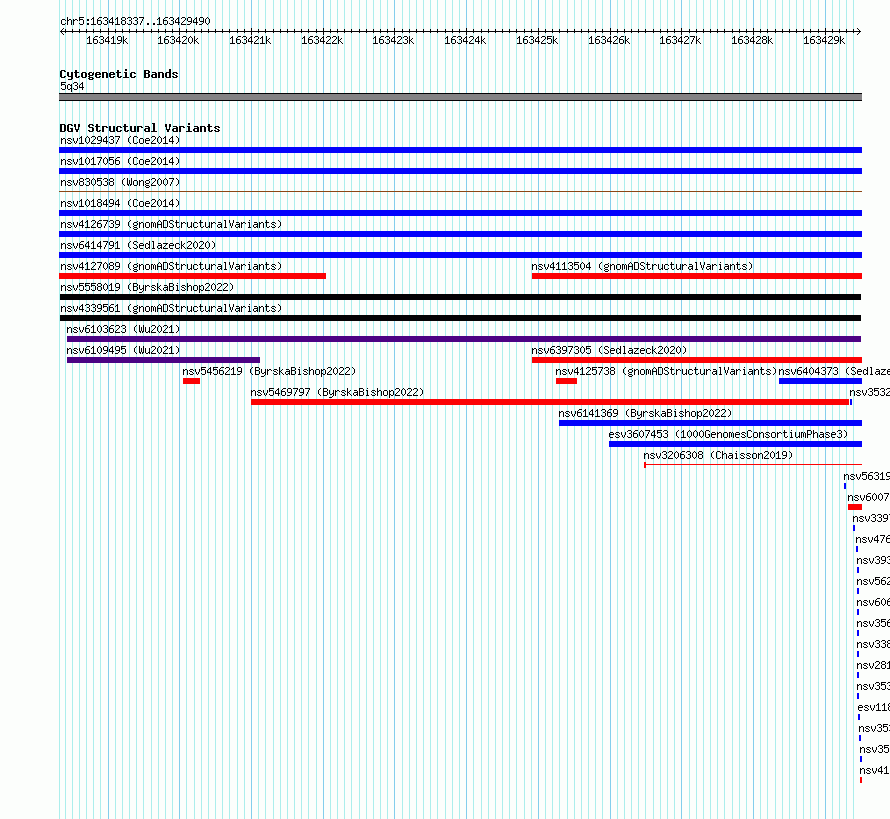
Task: Open variant nsv6397305 (Sedlazeck2020) label
Action: click(x=609, y=350)
